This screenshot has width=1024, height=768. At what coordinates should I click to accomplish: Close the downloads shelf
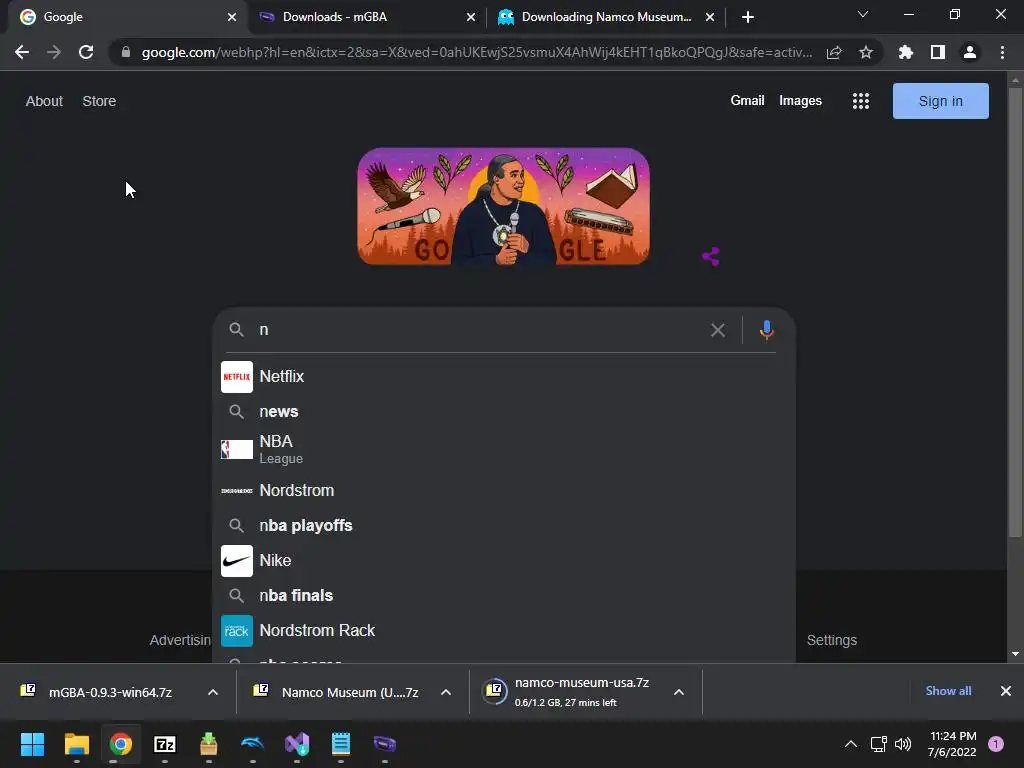click(1006, 691)
